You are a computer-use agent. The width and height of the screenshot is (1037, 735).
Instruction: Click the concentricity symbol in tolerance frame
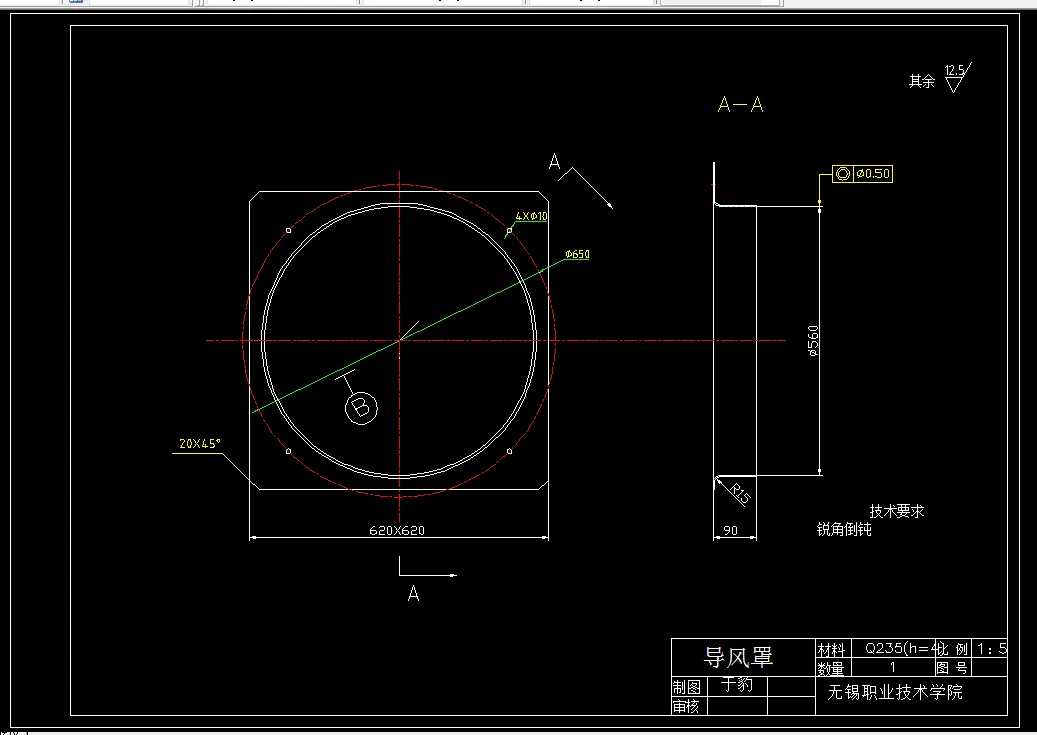point(843,174)
